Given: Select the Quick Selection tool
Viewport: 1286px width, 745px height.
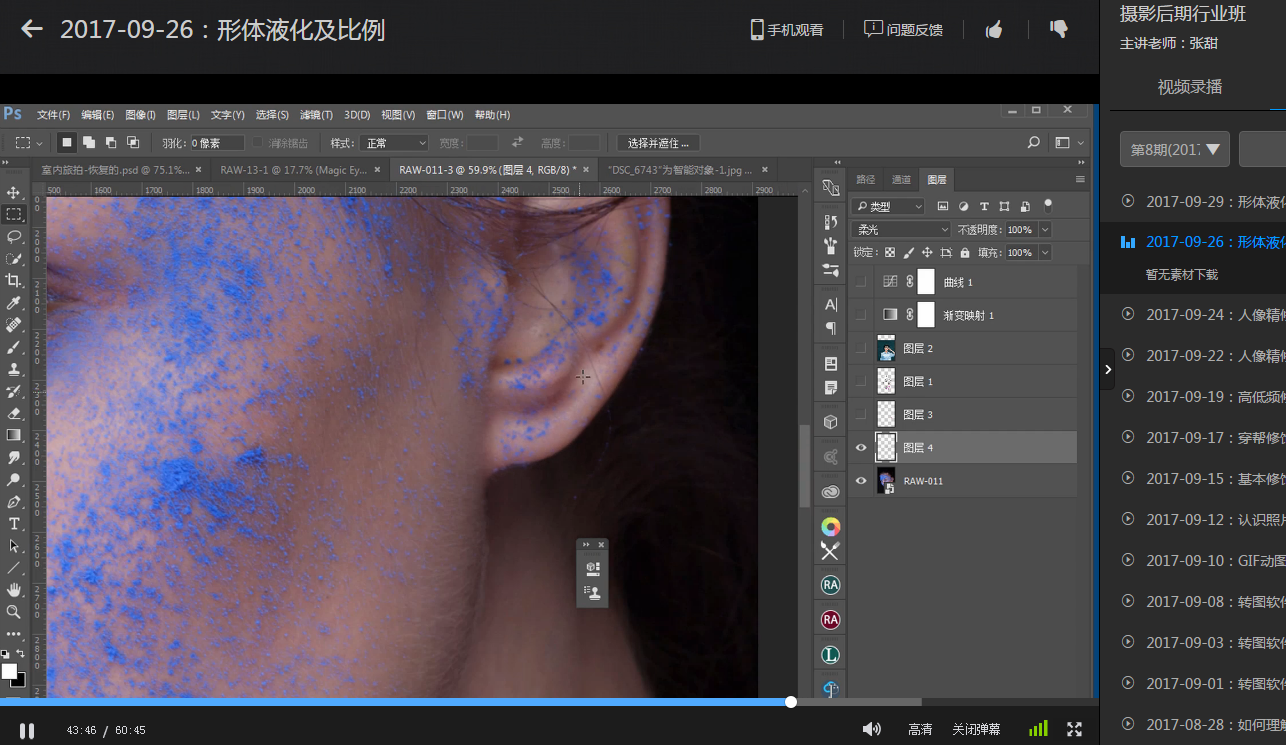Looking at the screenshot, I should tap(14, 259).
